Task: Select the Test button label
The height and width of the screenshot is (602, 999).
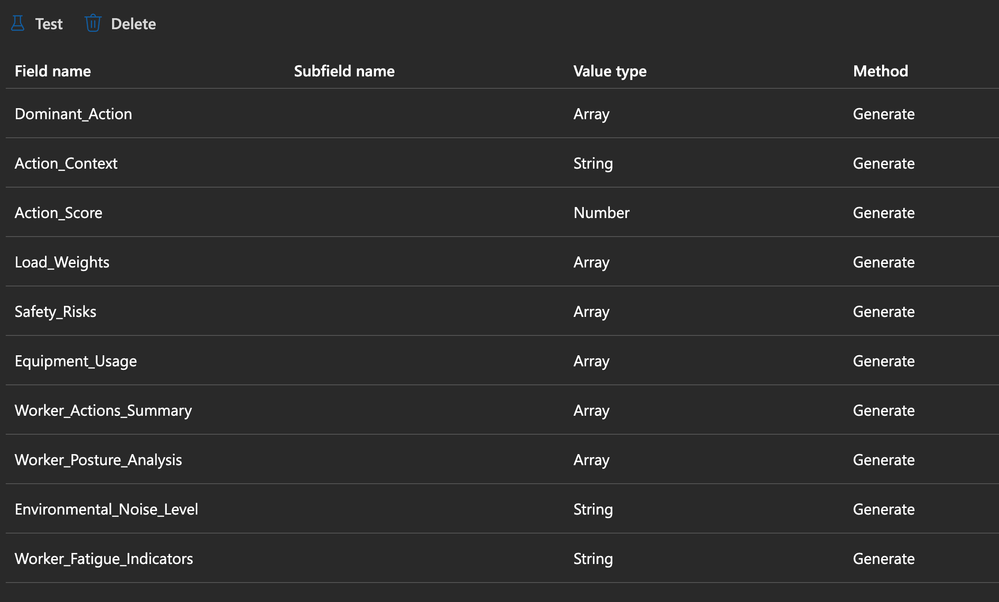Action: click(x=49, y=24)
